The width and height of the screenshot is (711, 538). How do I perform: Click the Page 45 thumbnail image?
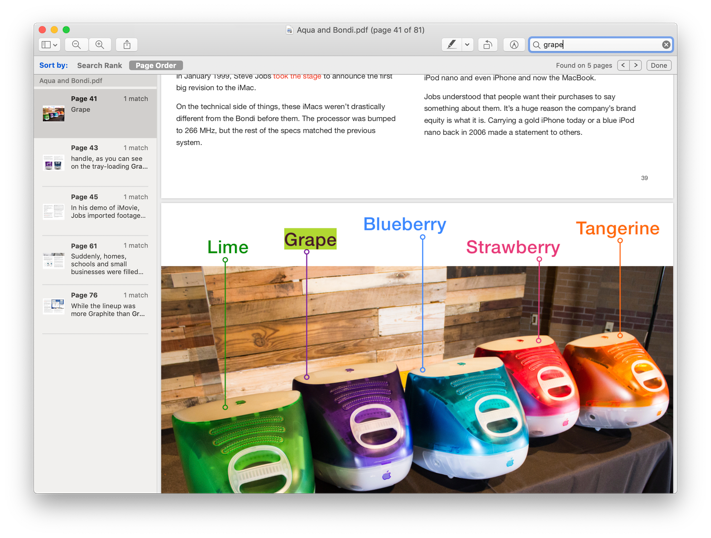(54, 211)
